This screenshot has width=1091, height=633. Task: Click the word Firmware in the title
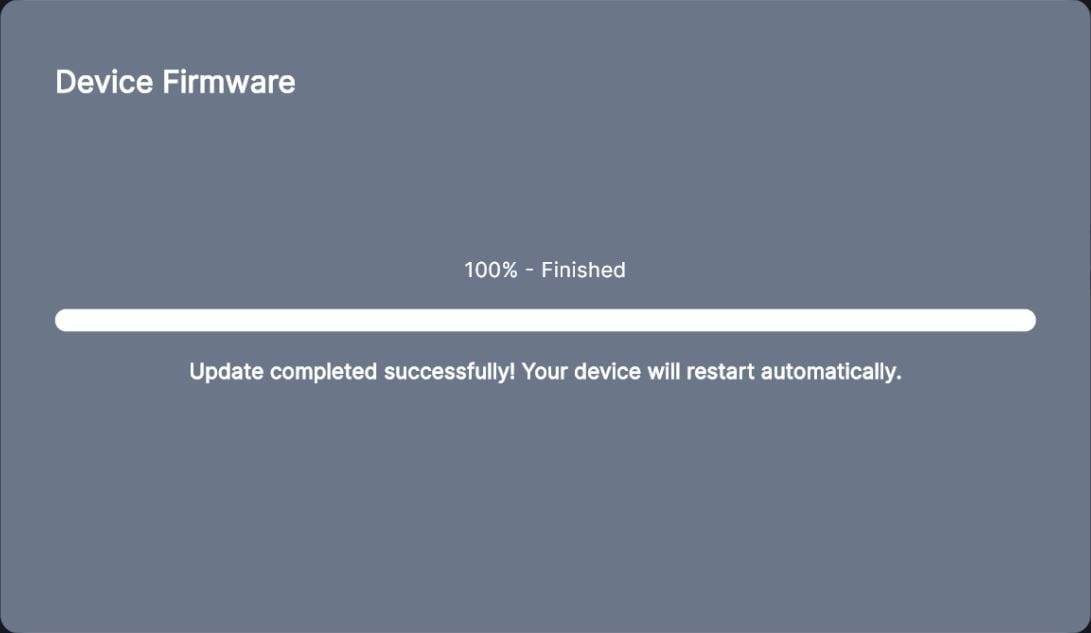point(229,82)
